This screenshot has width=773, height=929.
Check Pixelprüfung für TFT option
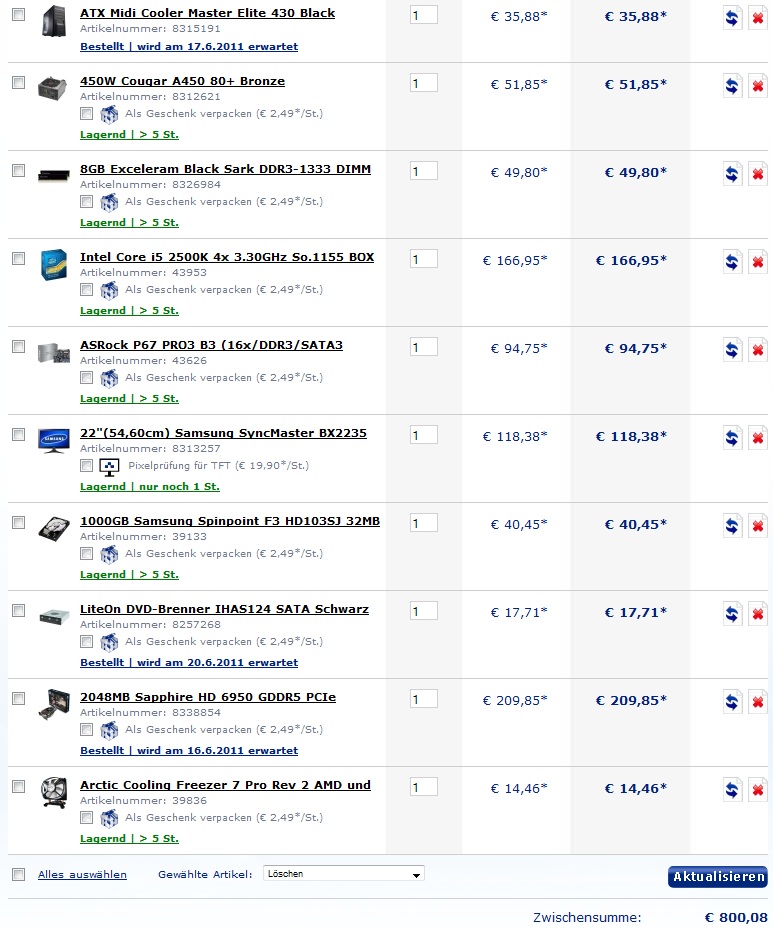tap(86, 465)
